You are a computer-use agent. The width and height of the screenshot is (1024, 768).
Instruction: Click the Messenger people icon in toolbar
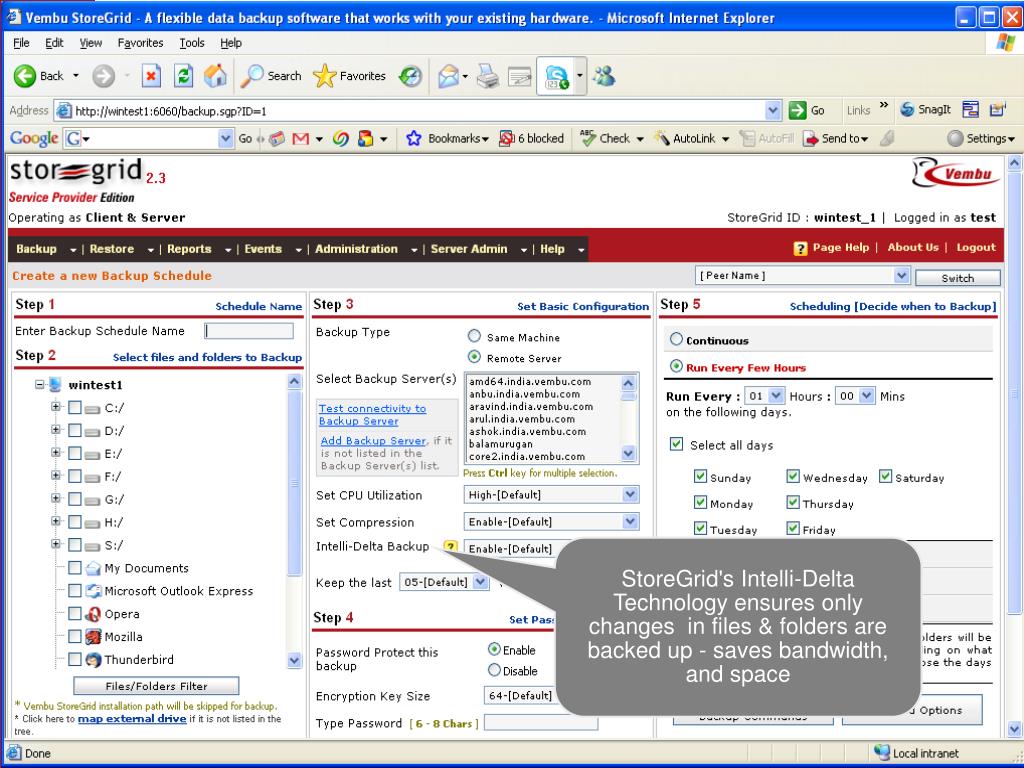tap(604, 76)
